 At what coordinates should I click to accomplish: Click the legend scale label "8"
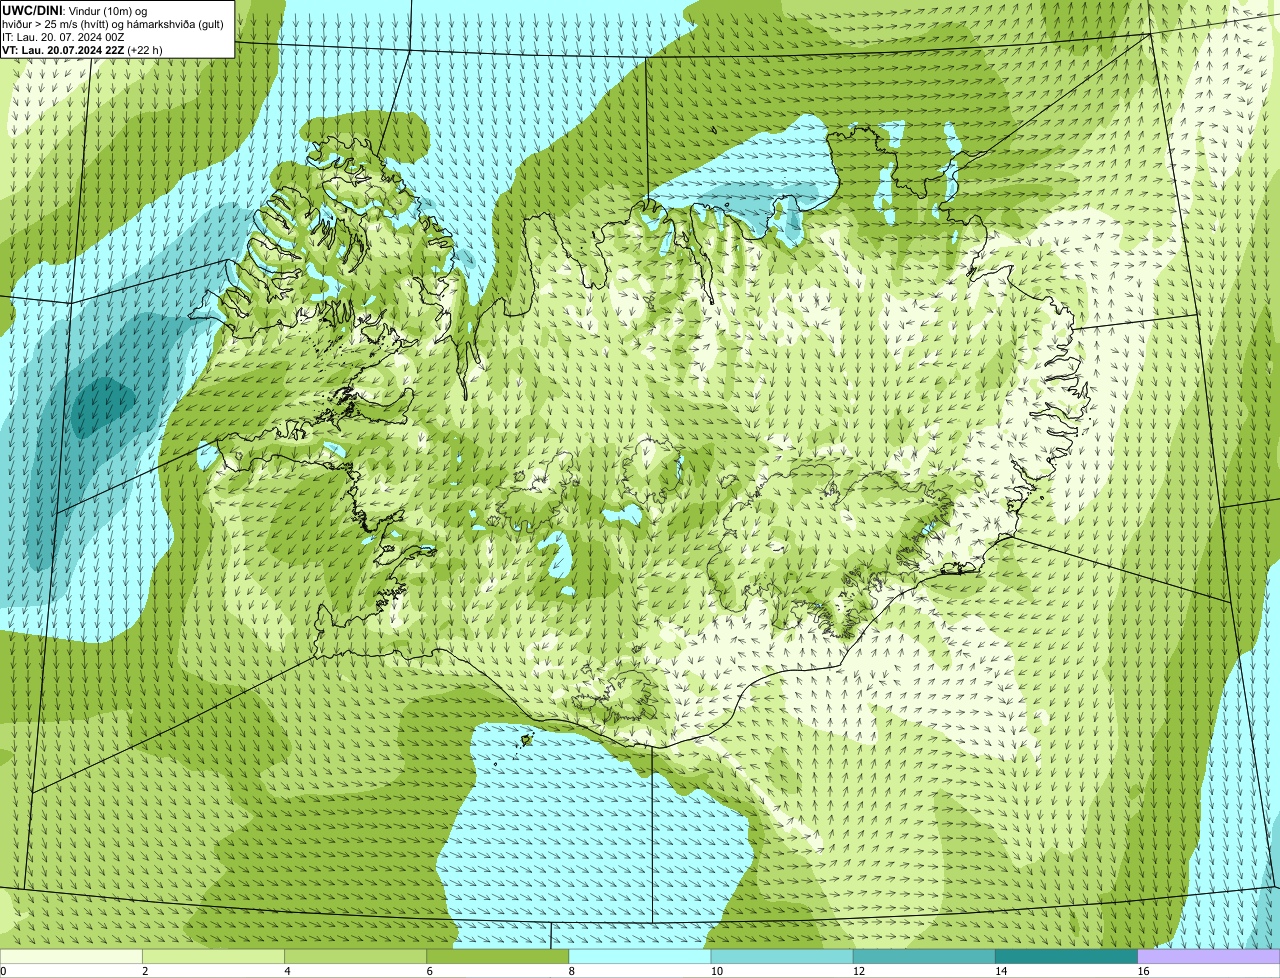[x=572, y=971]
